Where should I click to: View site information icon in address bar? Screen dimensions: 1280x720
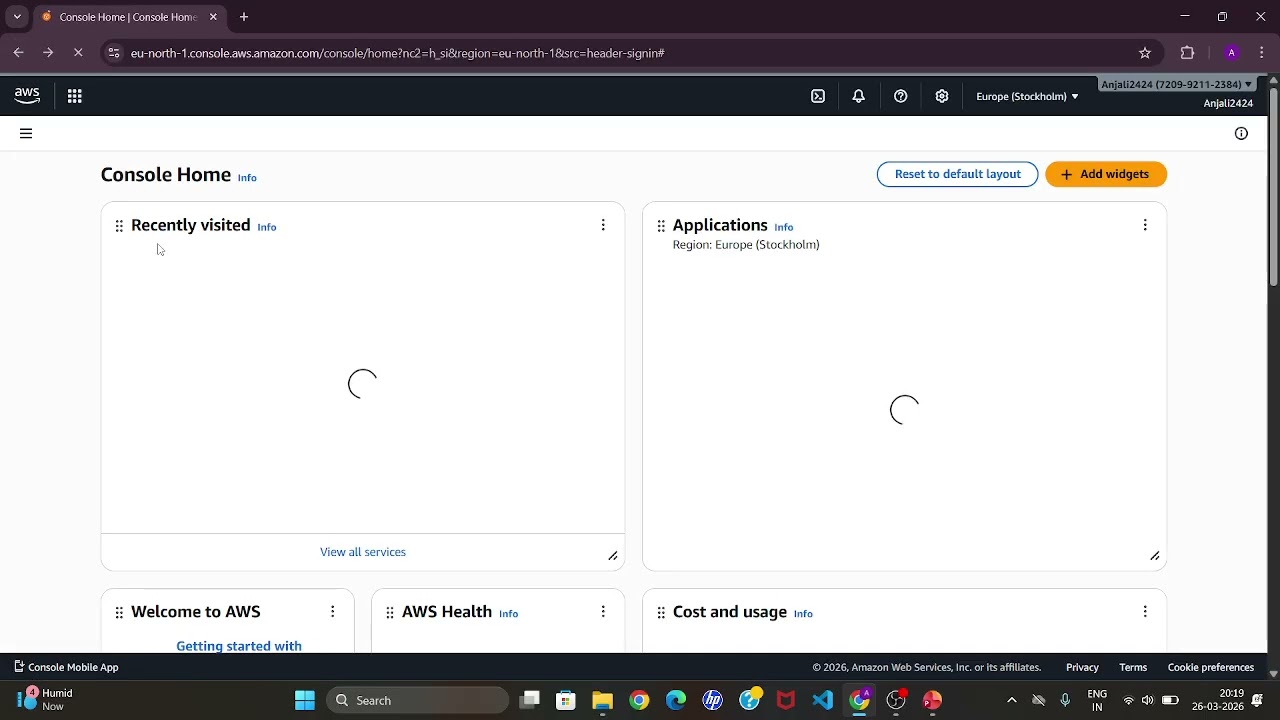coord(114,53)
